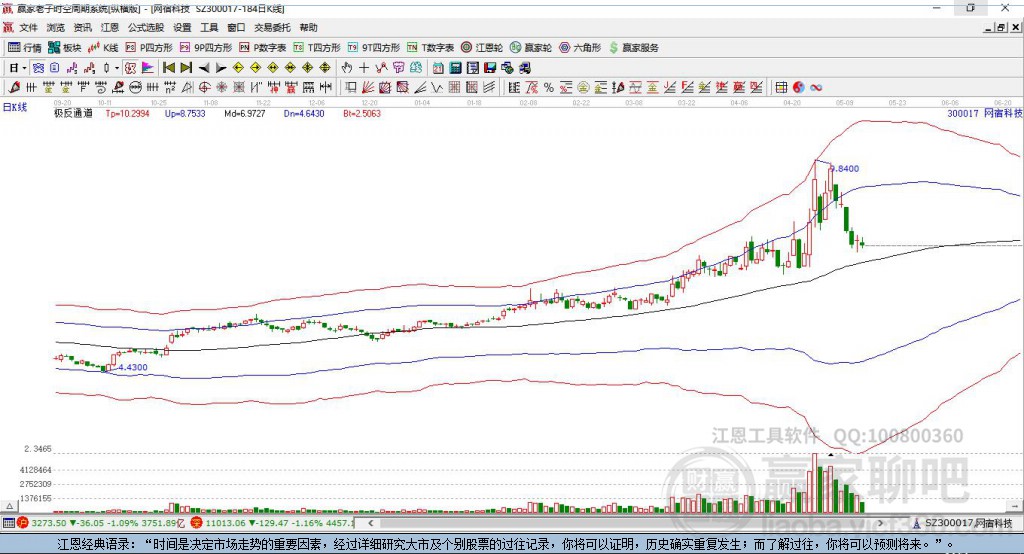Toggle the color gradient flag icon
Screen dimensions: 1024x554
(148, 68)
